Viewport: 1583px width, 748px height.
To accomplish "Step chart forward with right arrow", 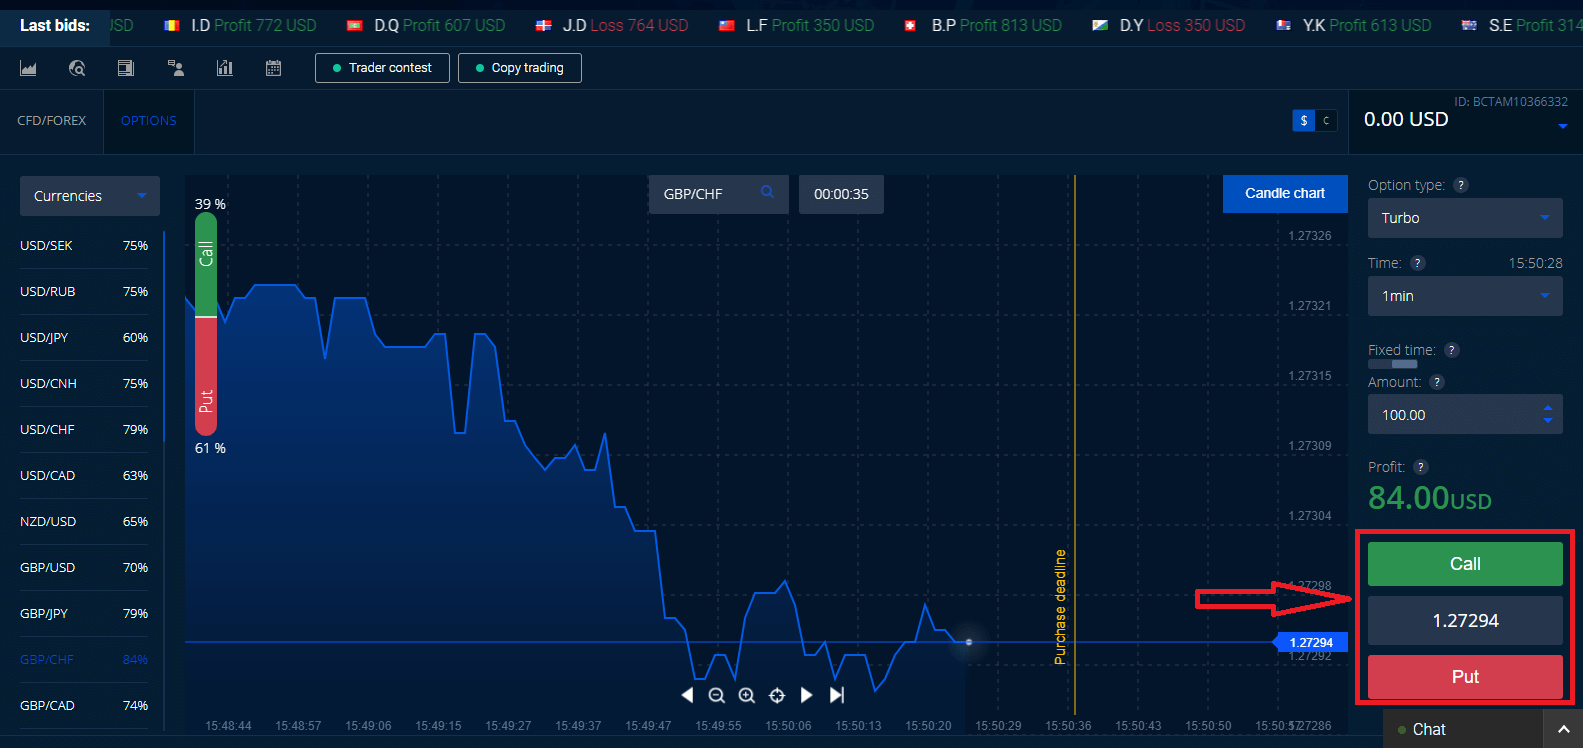I will tap(806, 695).
